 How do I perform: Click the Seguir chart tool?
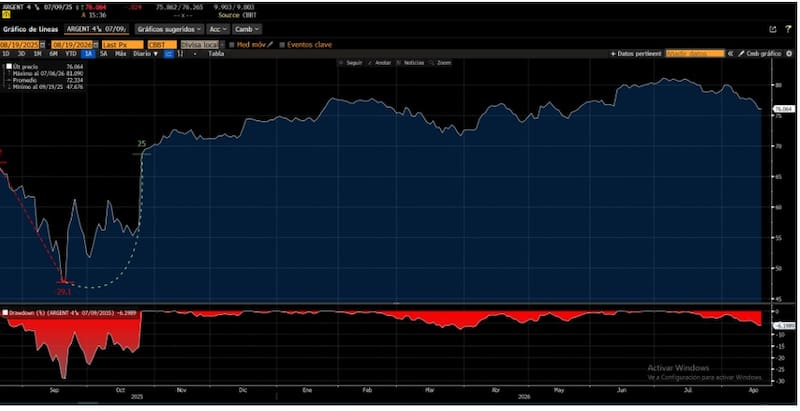(351, 63)
